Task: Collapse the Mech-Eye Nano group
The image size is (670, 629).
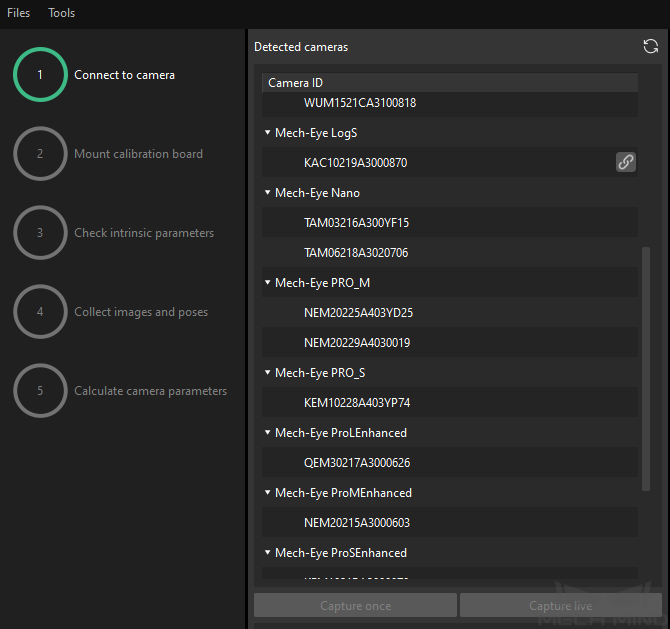Action: [x=267, y=193]
